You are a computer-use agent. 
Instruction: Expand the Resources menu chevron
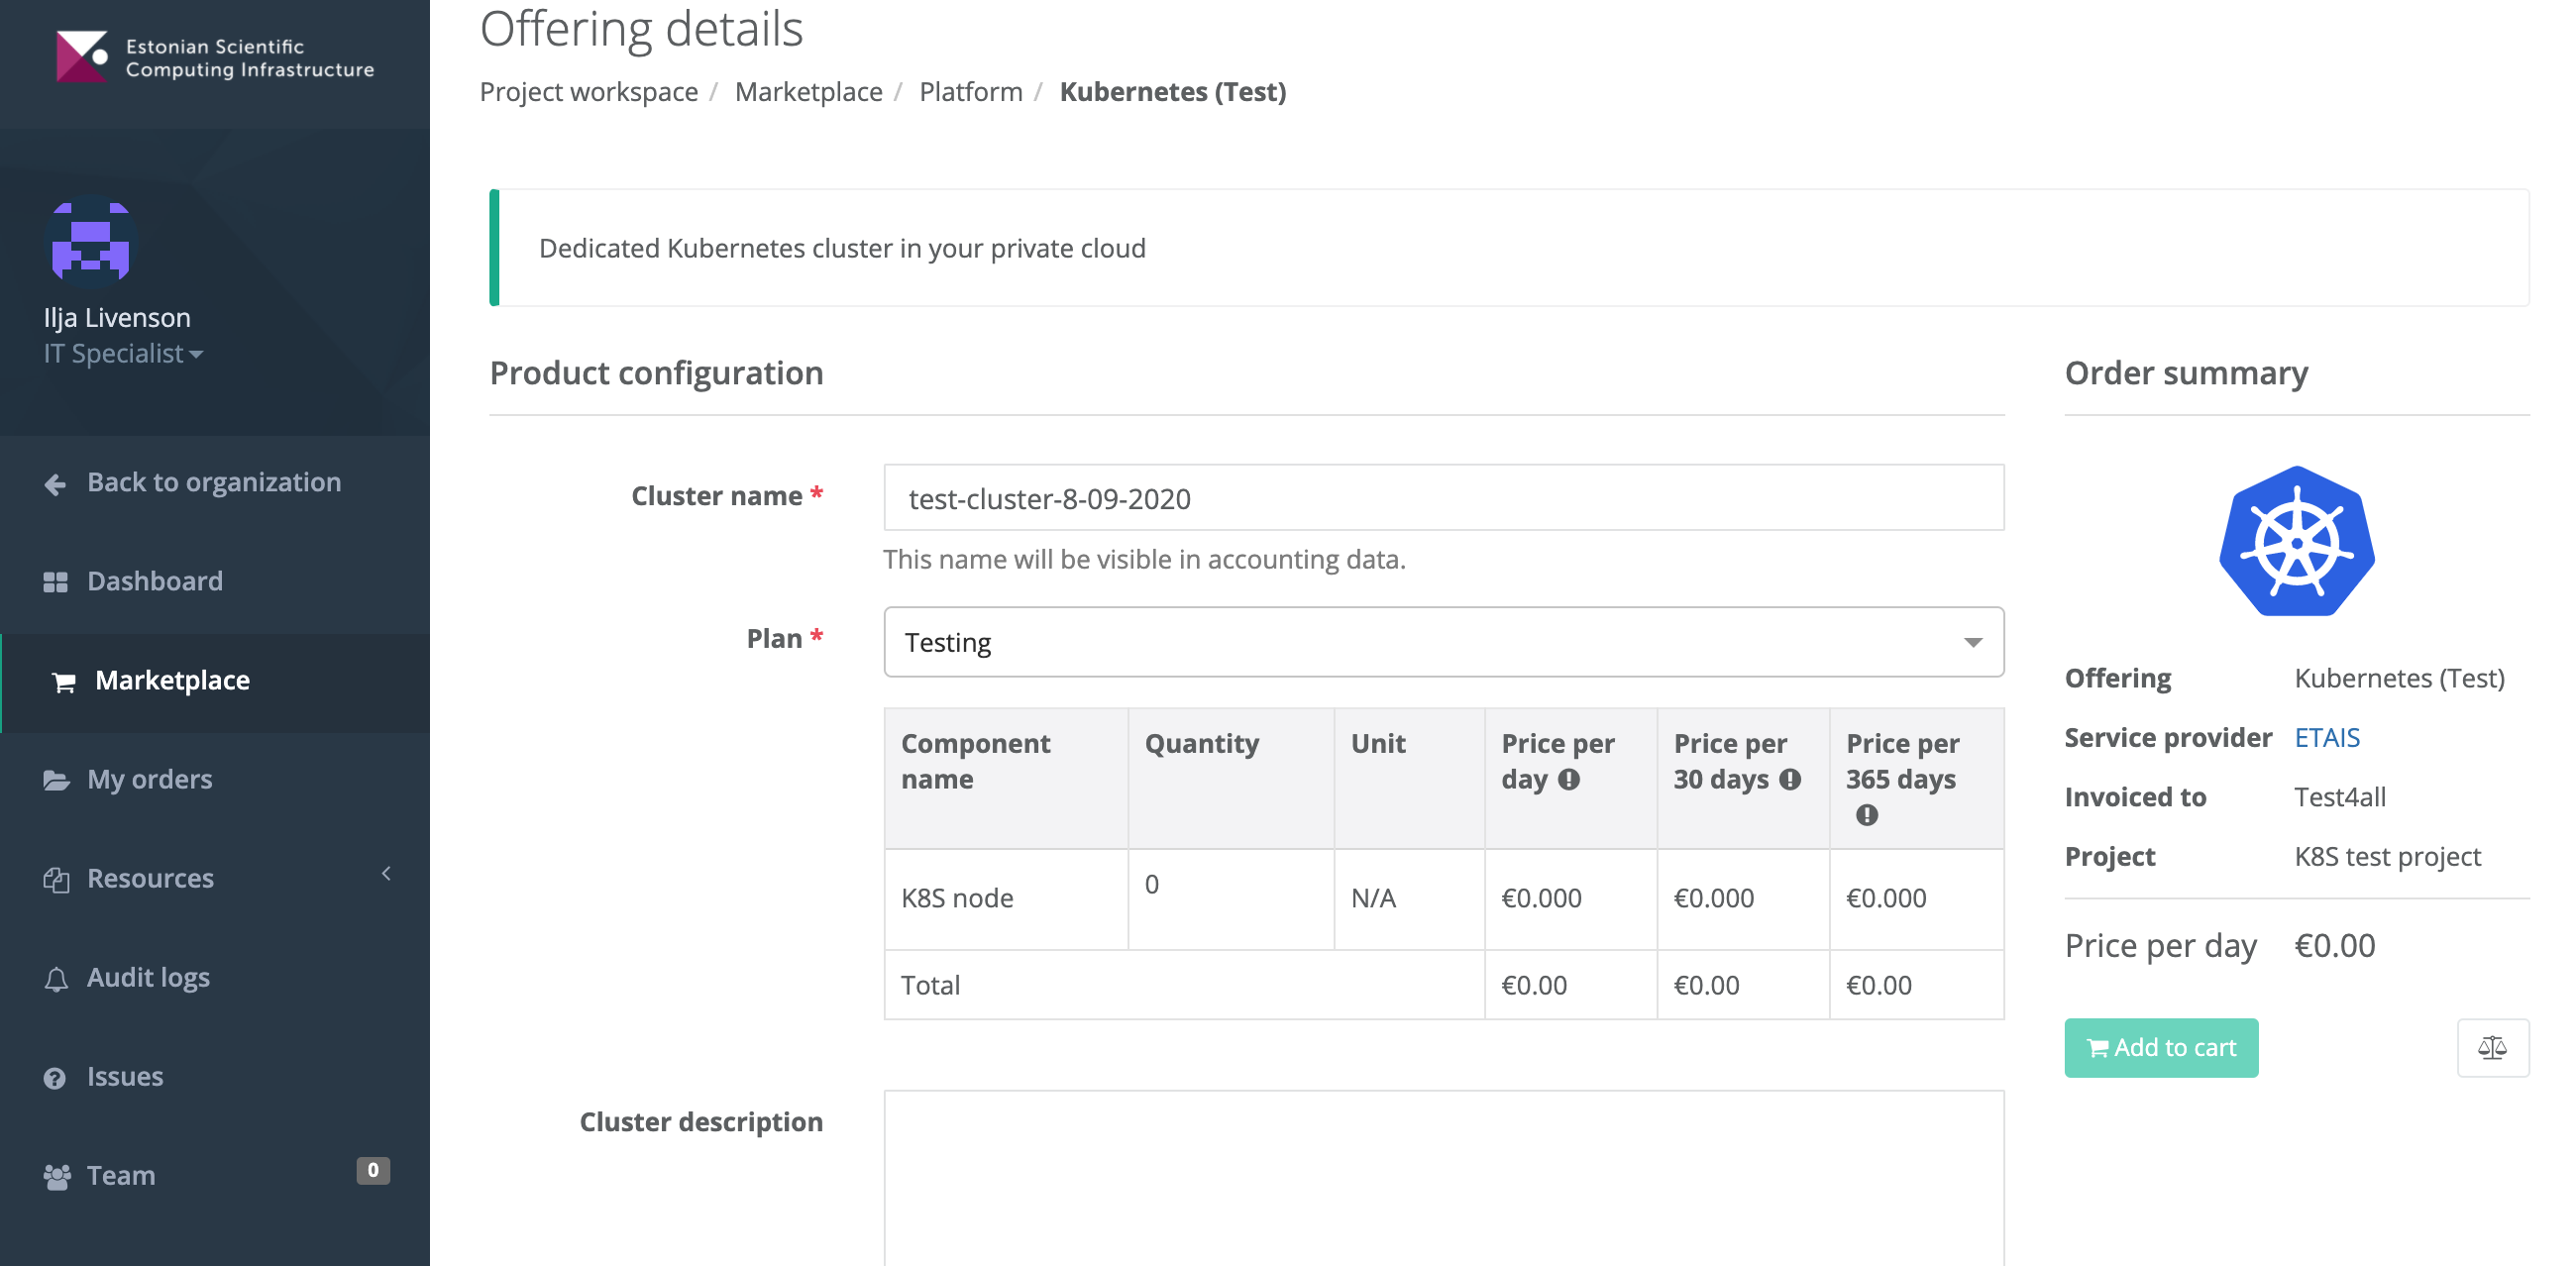[x=386, y=874]
